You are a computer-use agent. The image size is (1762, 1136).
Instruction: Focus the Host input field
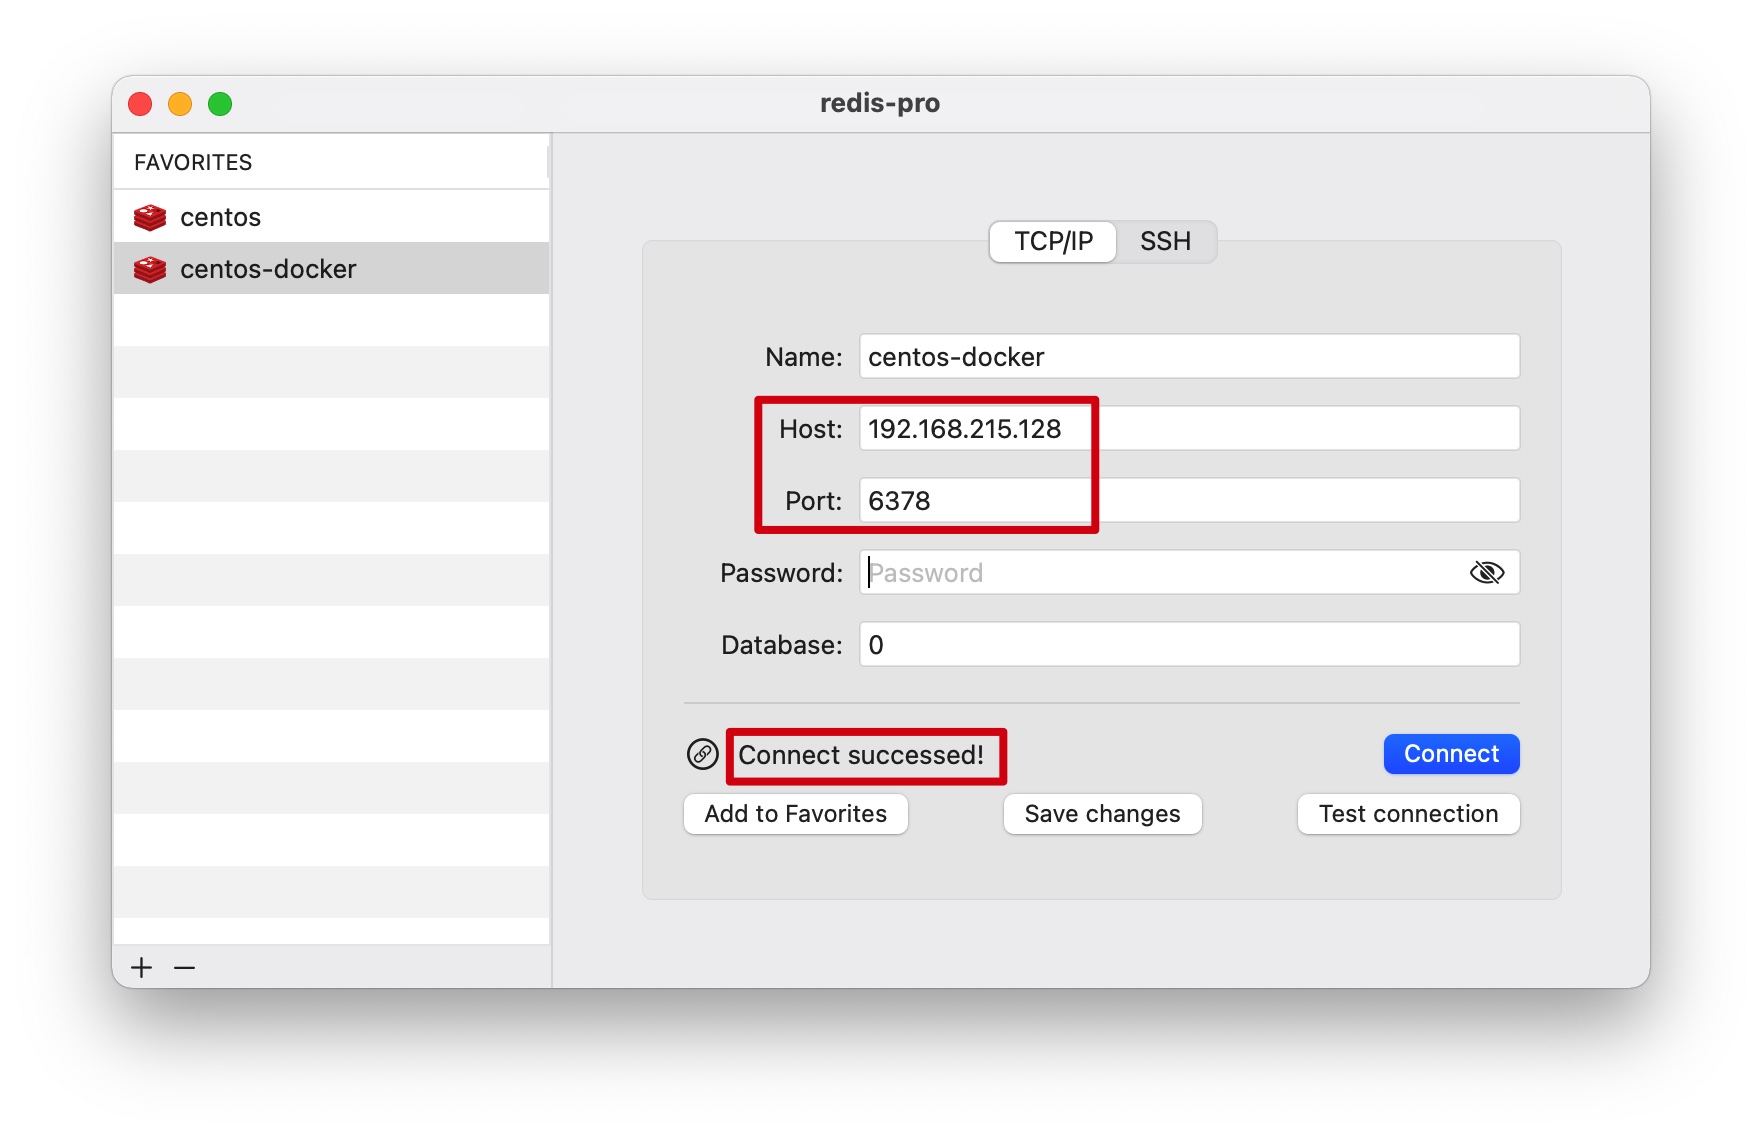tap(1190, 429)
